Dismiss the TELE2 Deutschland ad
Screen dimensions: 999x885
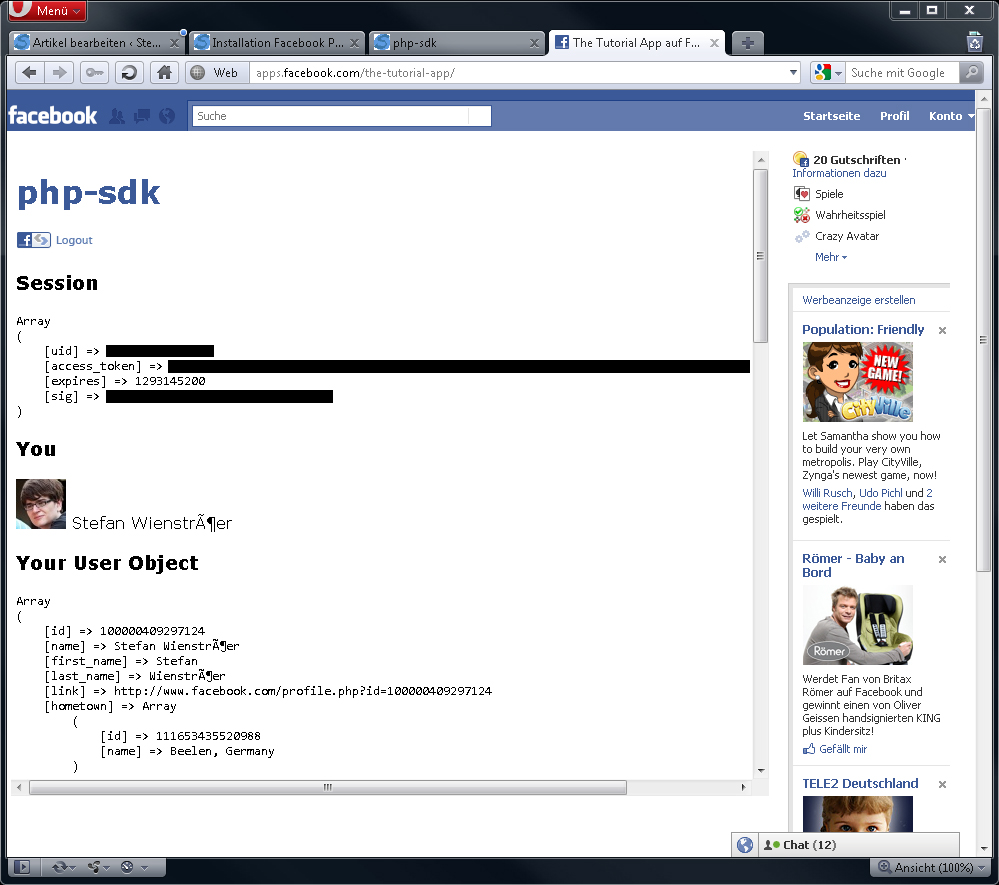pyautogui.click(x=942, y=784)
